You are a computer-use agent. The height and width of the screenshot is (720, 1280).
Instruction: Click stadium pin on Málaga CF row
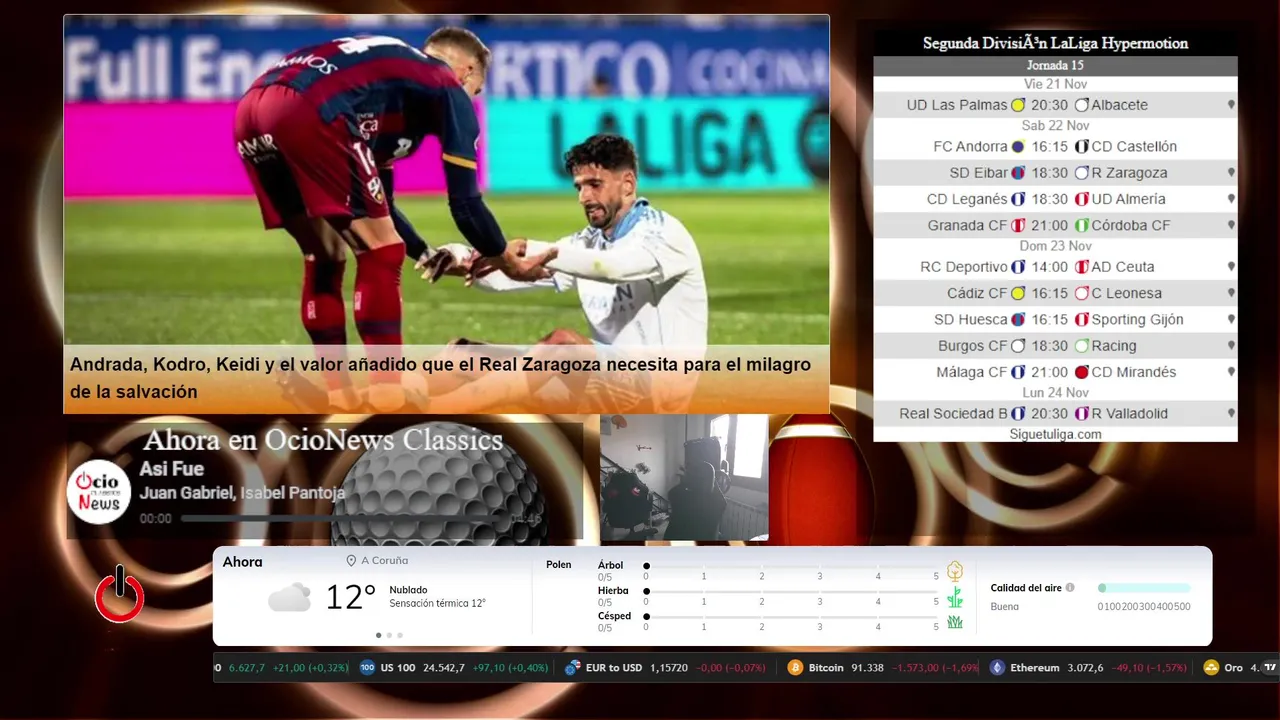(x=1231, y=372)
